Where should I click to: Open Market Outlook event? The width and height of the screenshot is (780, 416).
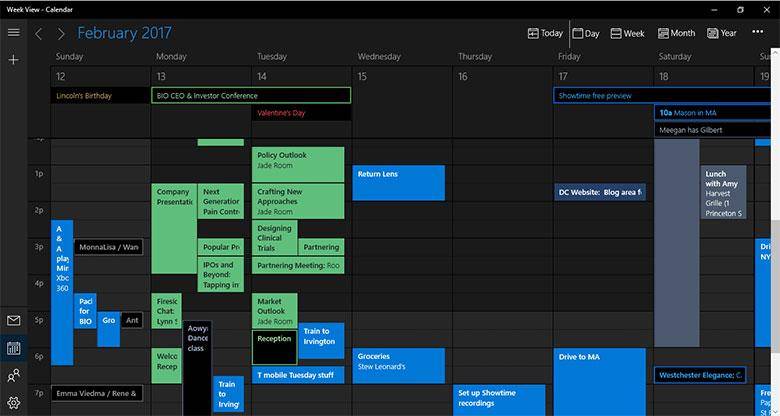pyautogui.click(x=275, y=311)
